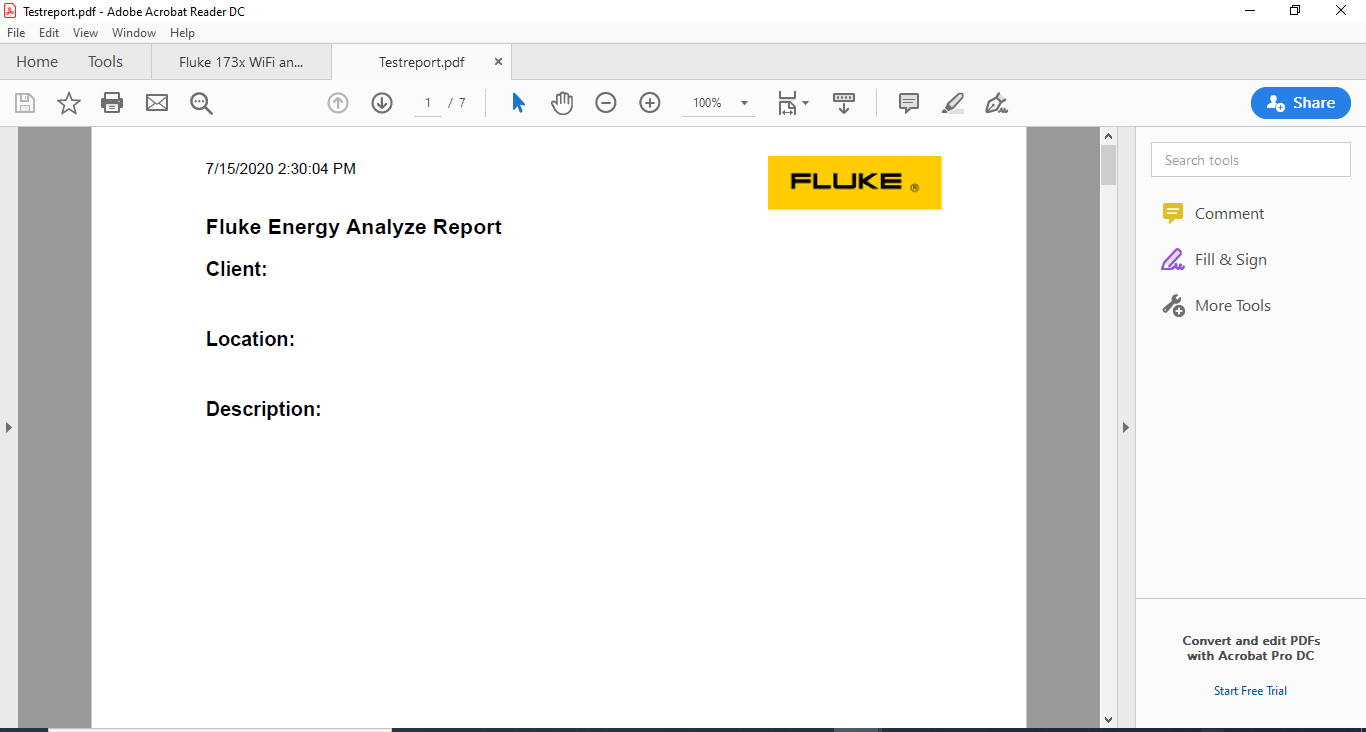Screen dimensions: 1366x732
Task: Open the File menu
Action: point(16,33)
